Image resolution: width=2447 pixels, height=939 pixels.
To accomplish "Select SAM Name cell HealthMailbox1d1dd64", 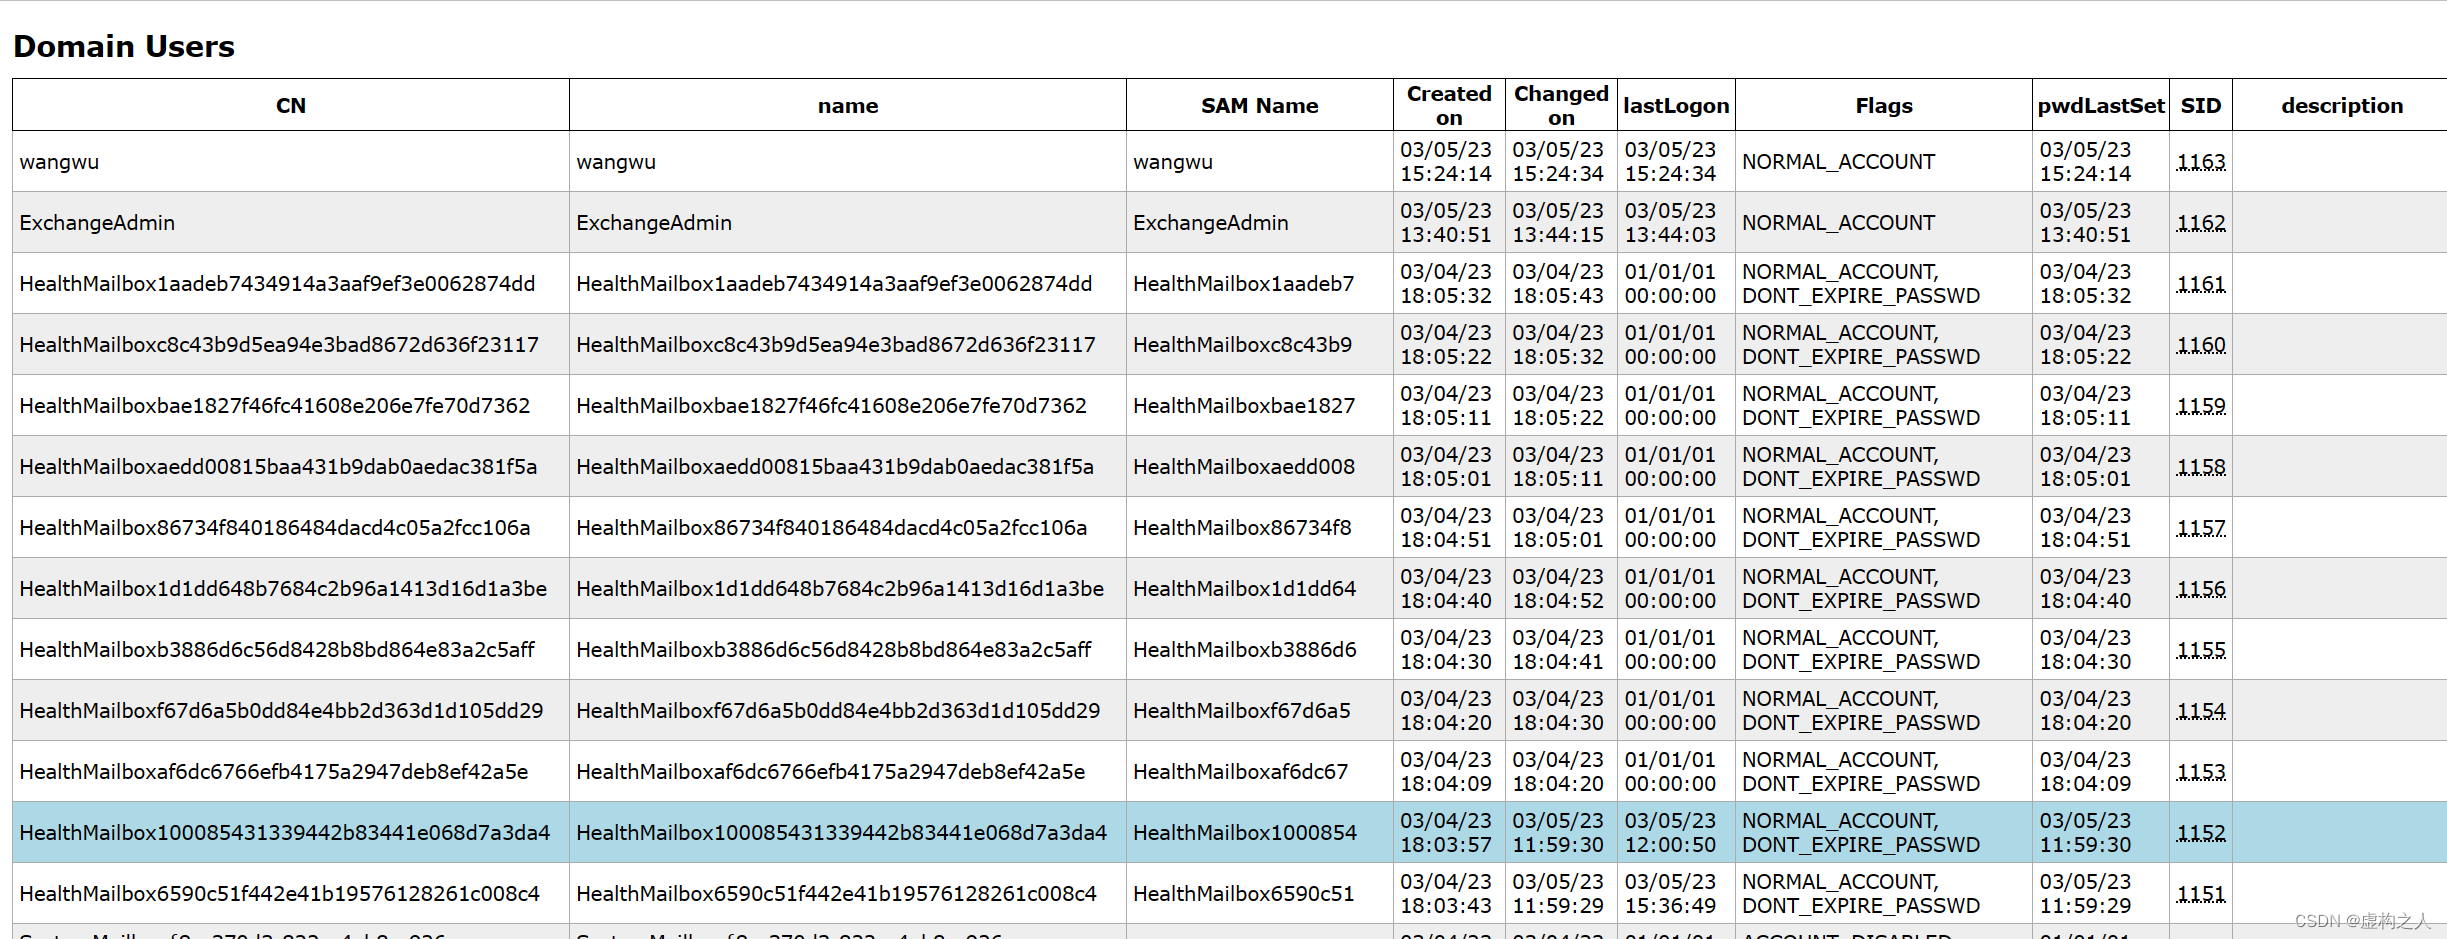I will coord(1260,588).
